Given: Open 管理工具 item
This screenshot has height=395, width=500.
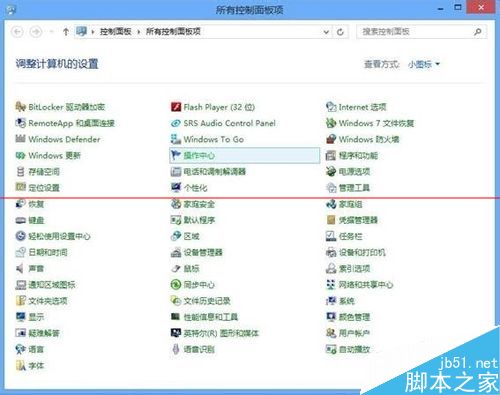Looking at the screenshot, I should click(348, 188).
